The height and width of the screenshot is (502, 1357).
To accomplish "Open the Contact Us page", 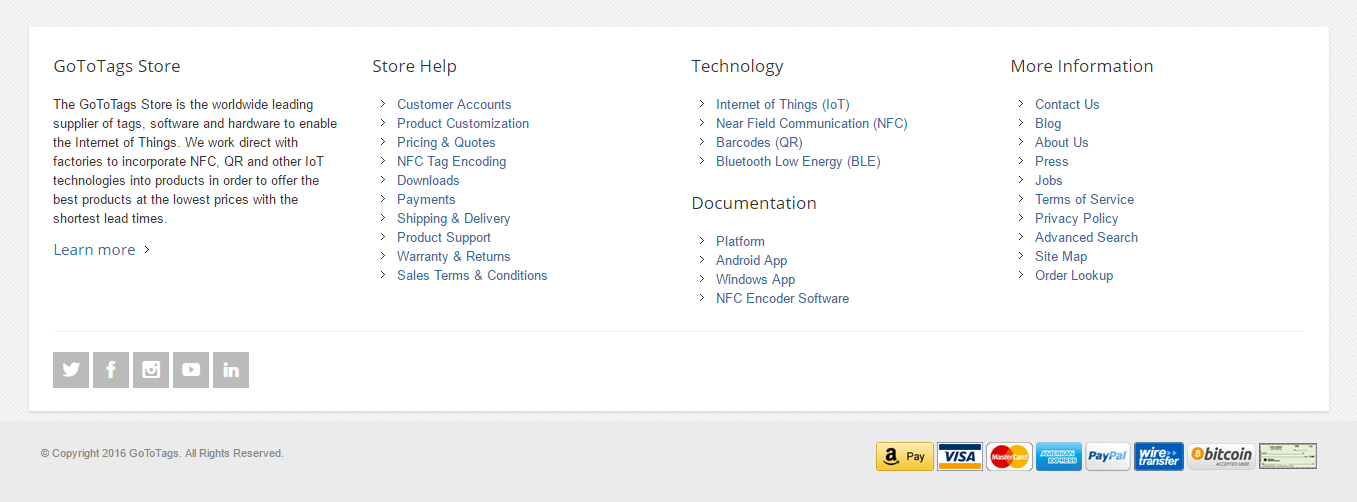I will [1067, 105].
